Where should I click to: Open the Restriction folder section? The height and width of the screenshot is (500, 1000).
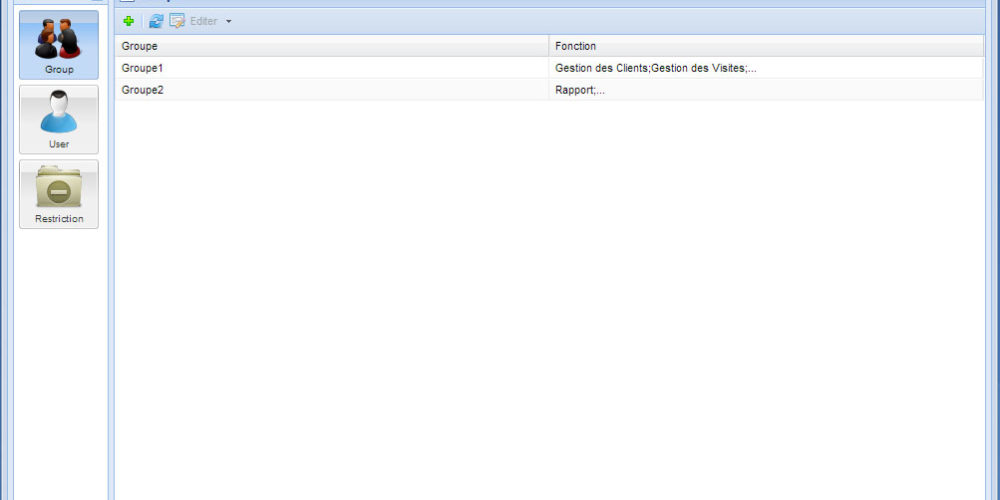59,194
